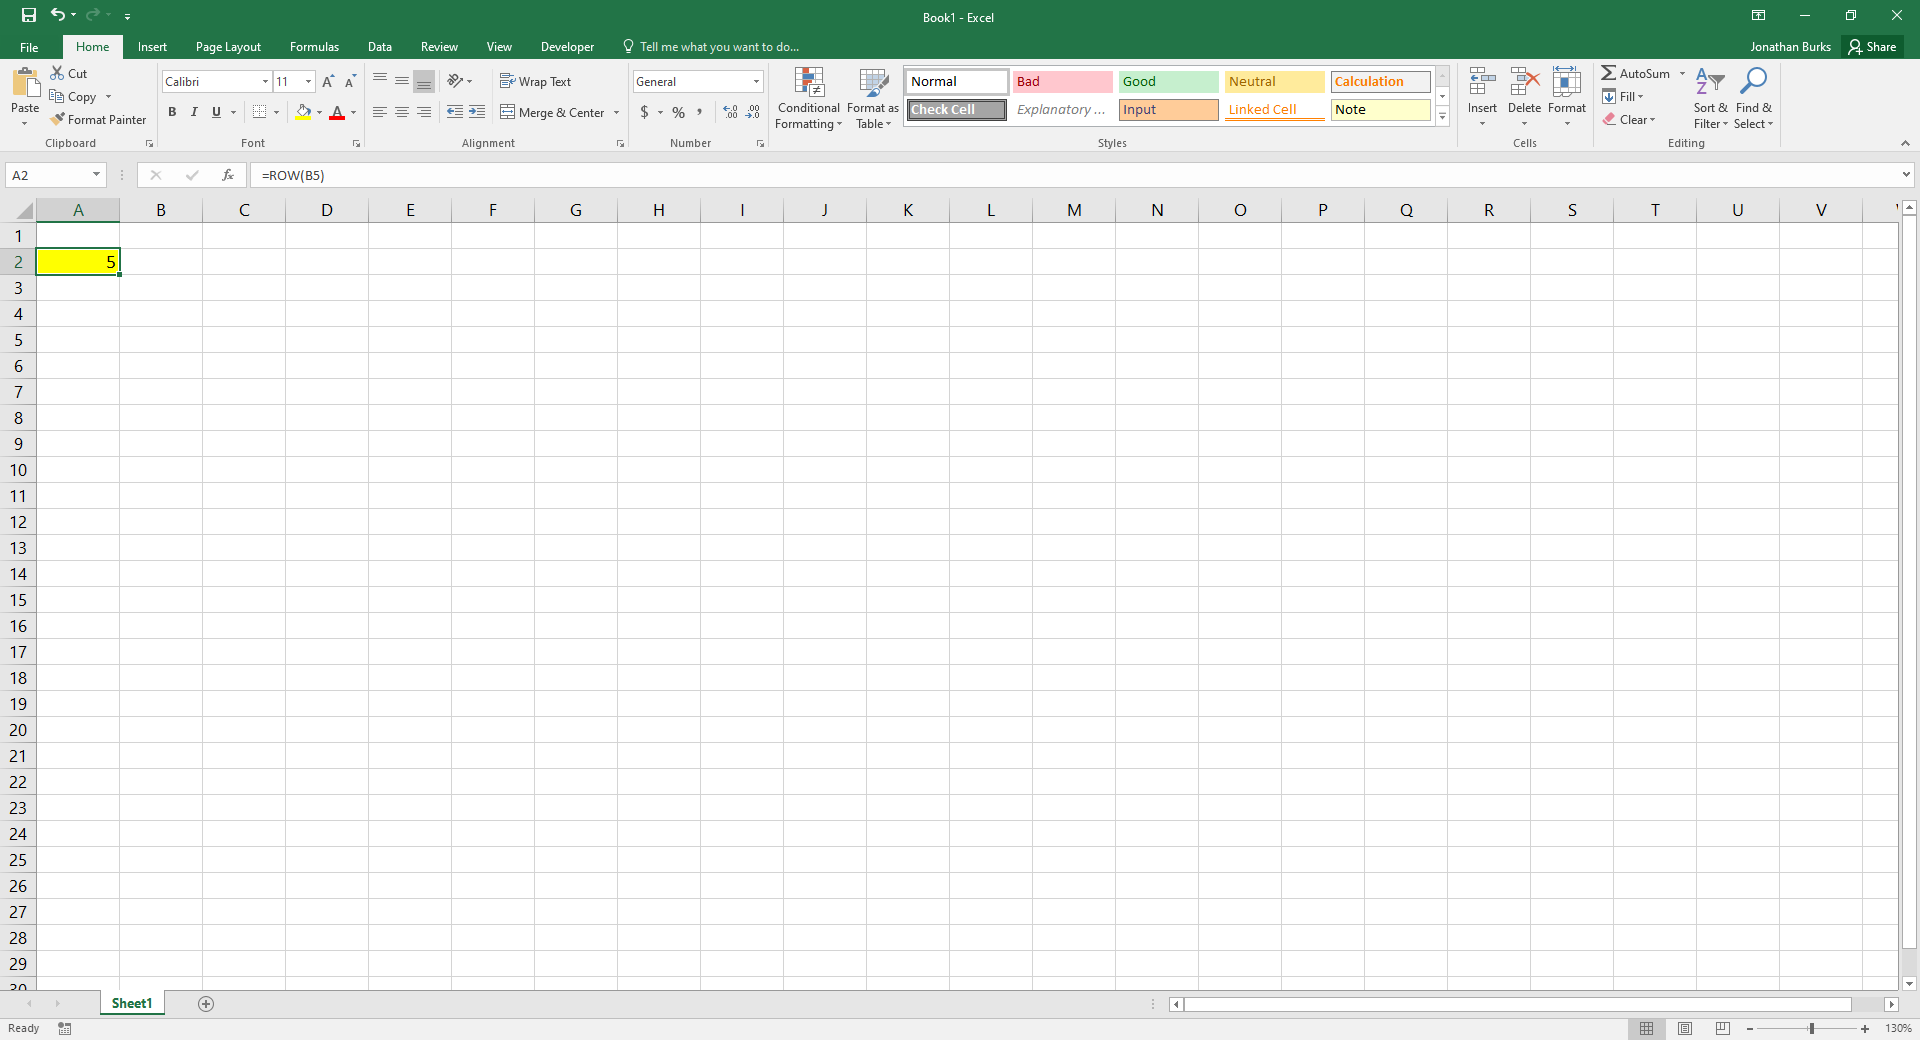The height and width of the screenshot is (1040, 1920).
Task: Click the Insert cells icon
Action: 1482,83
